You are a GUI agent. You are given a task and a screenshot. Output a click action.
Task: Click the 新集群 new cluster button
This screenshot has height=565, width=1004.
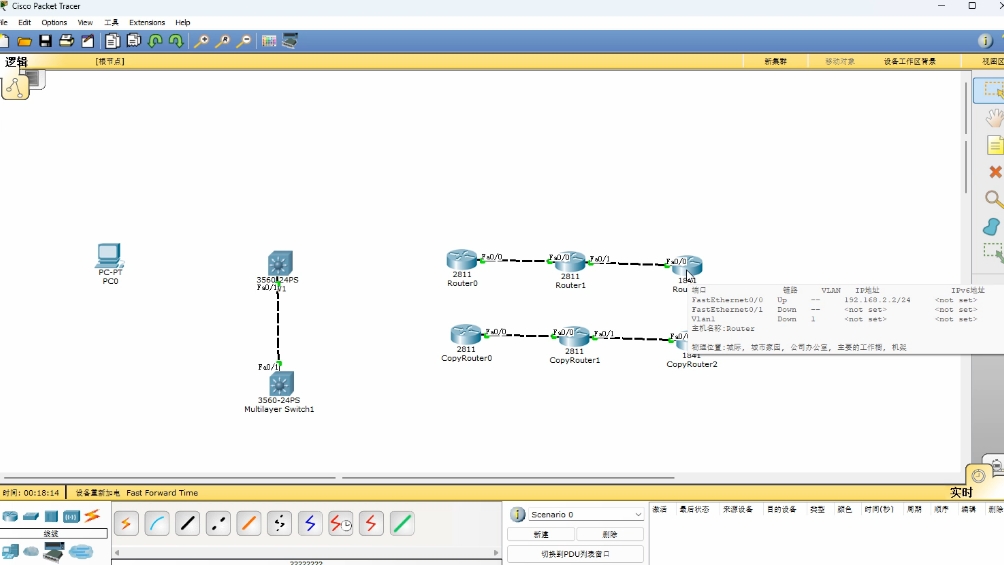[x=775, y=61]
